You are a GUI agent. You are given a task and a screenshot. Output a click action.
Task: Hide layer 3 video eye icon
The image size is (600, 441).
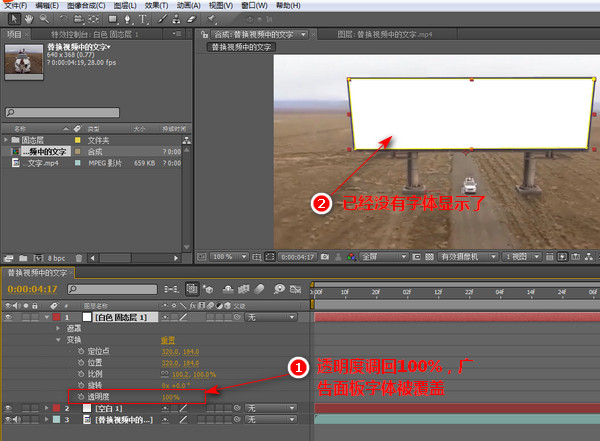(x=8, y=420)
